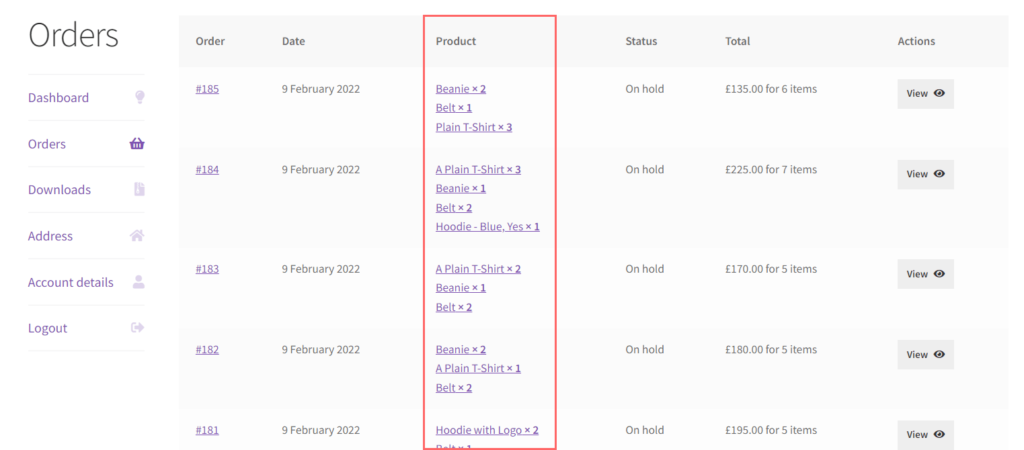This screenshot has height=450, width=1024.
Task: Open Plain T-Shirt × 3 product link
Action: pyautogui.click(x=474, y=127)
